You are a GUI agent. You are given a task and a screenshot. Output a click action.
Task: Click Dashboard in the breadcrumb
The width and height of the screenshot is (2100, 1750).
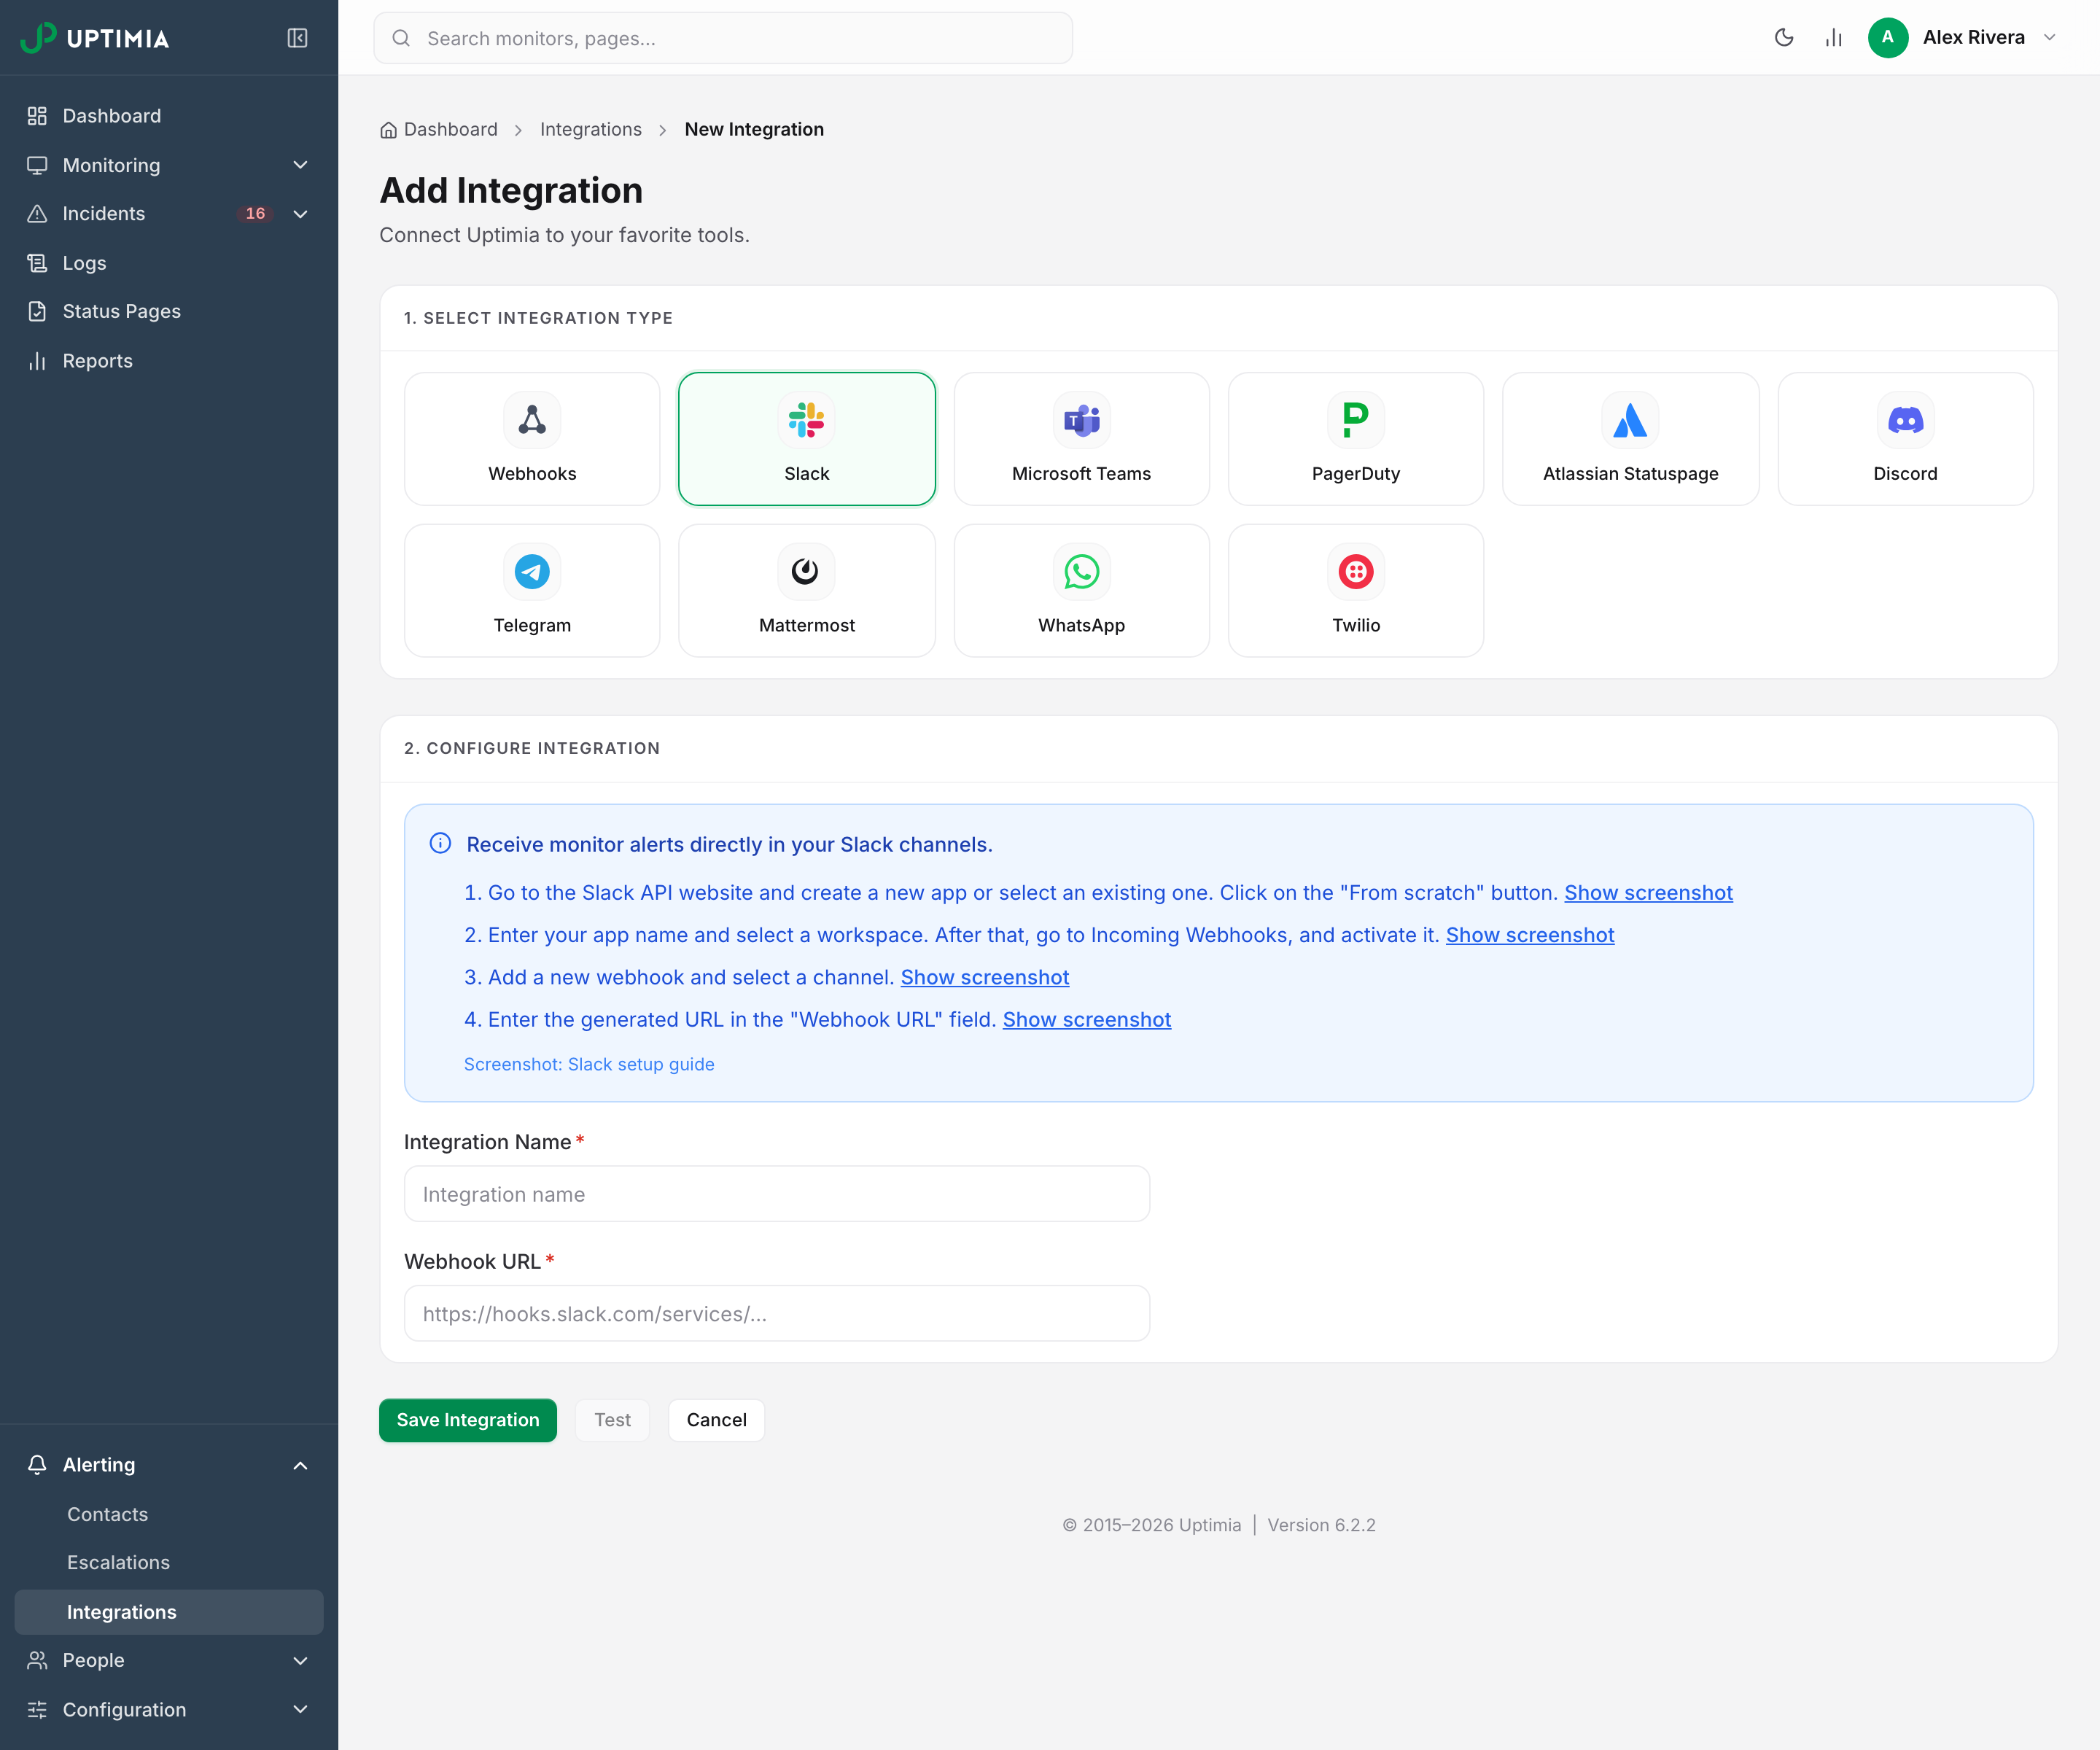tap(439, 129)
